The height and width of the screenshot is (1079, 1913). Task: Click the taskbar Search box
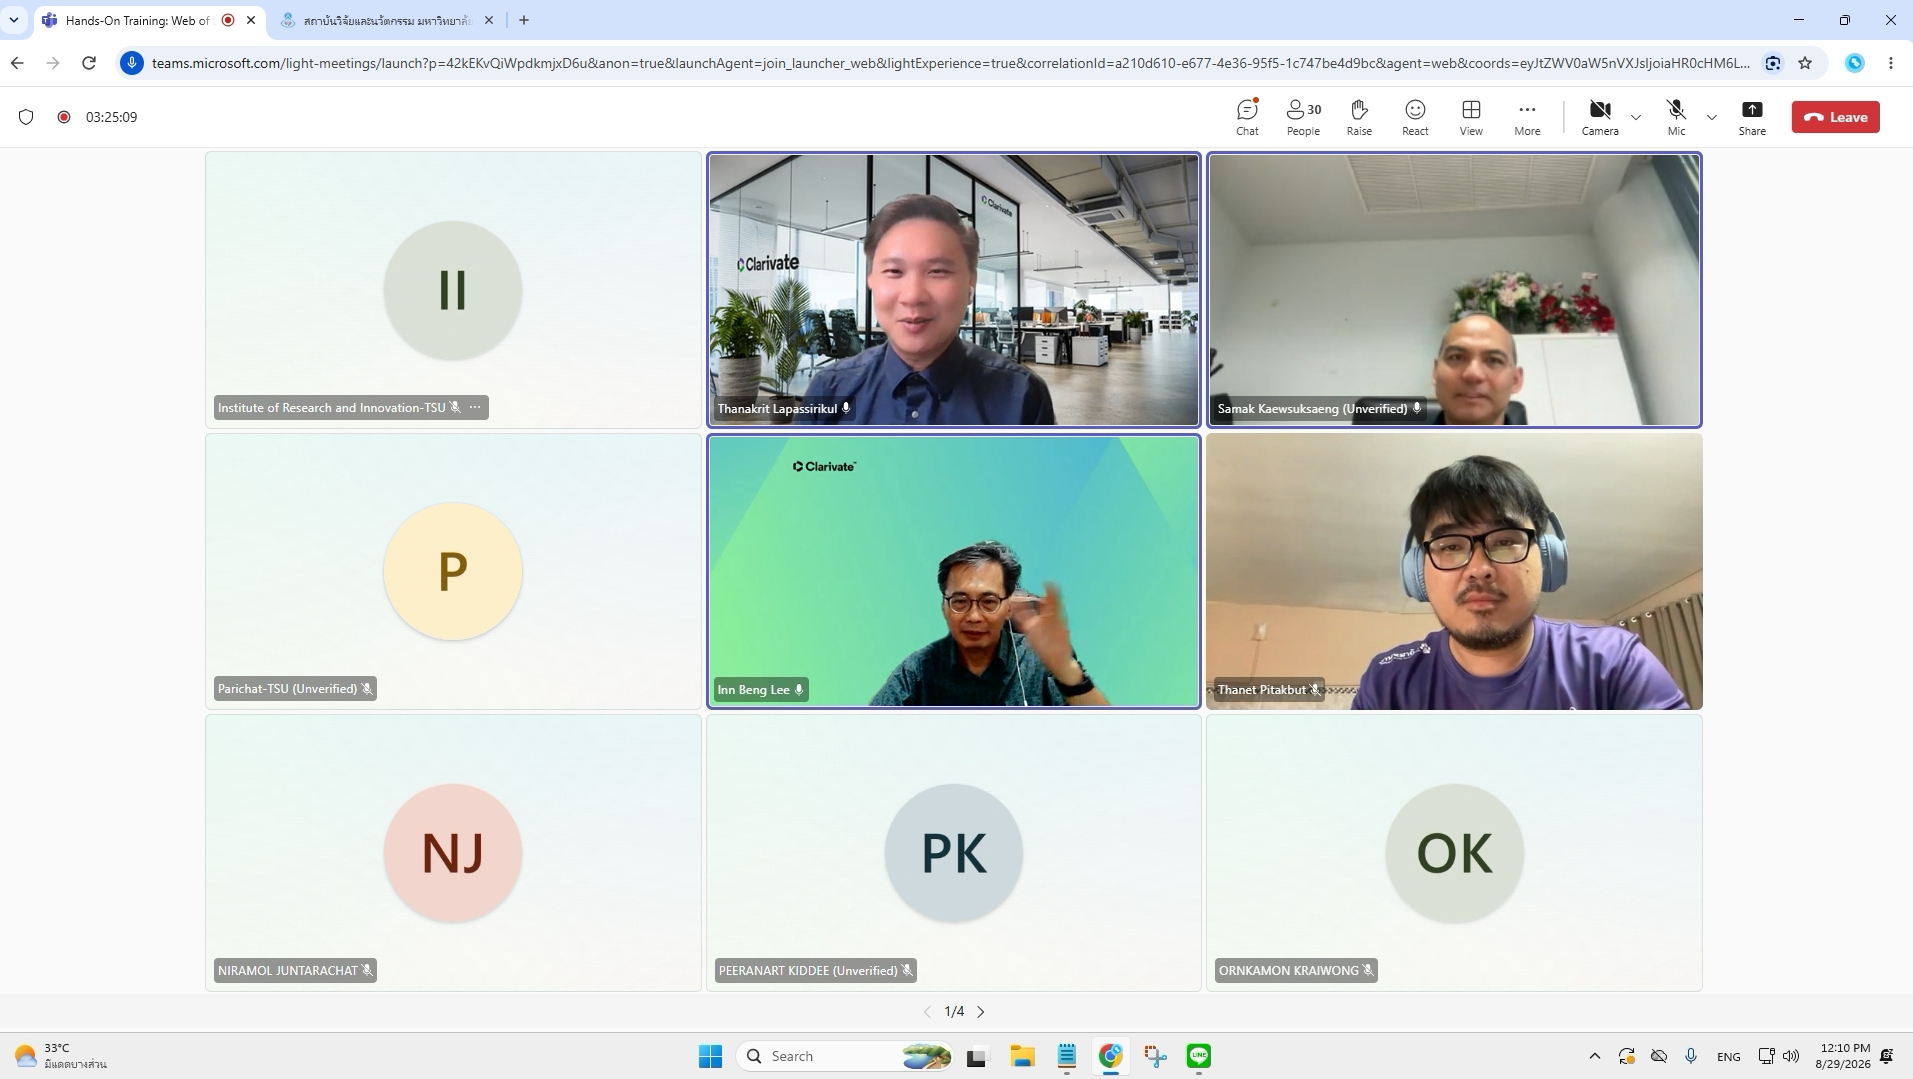coord(846,1056)
